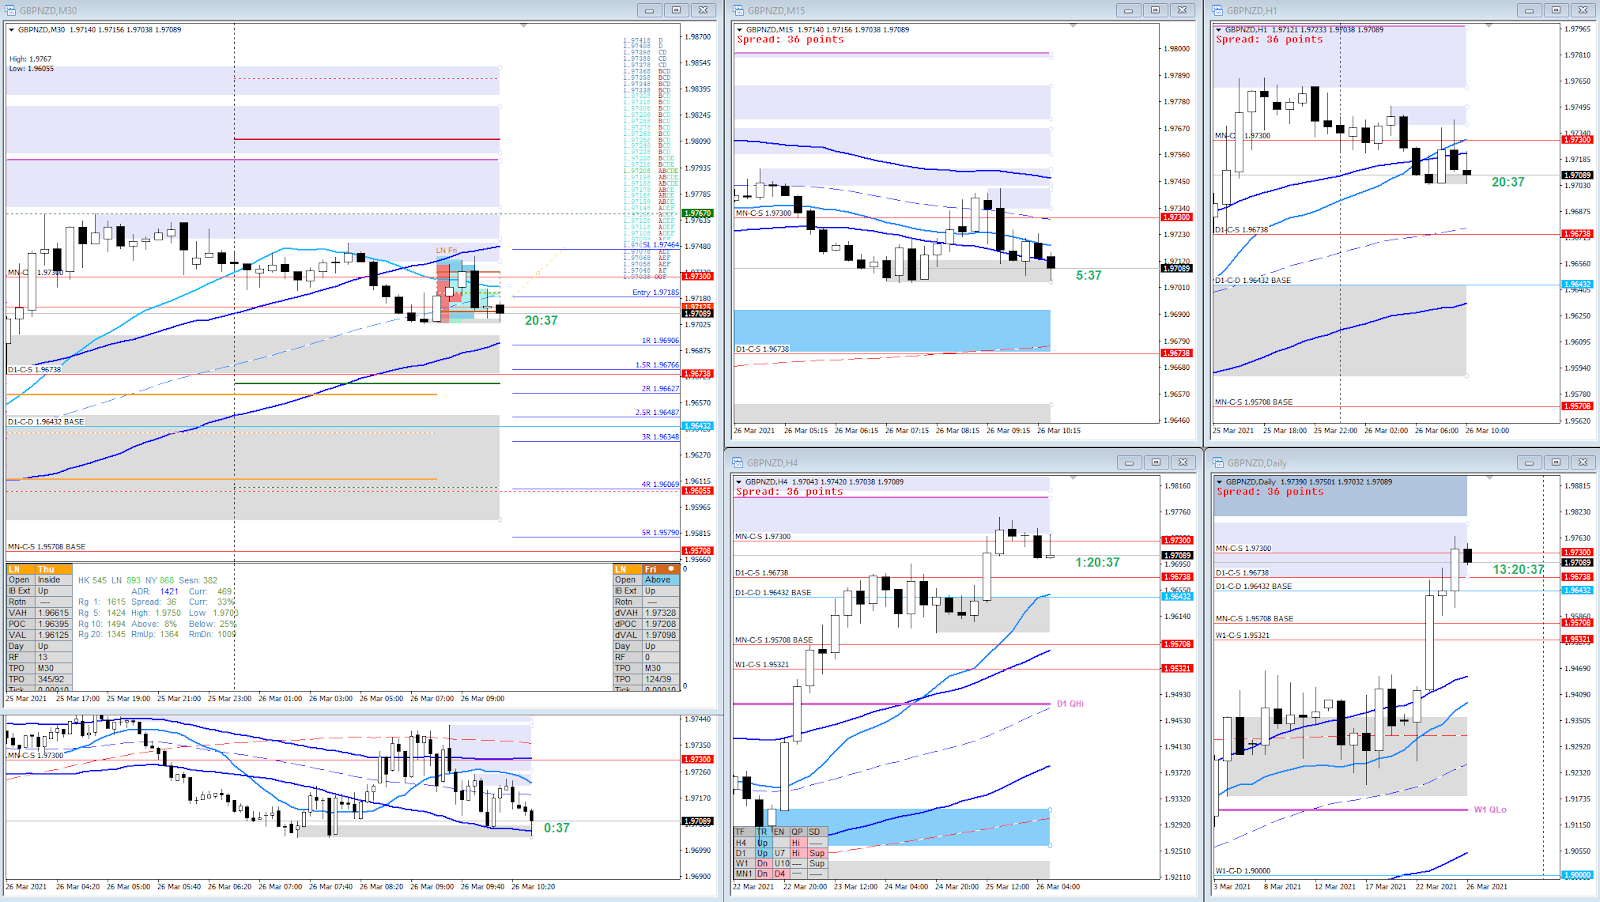This screenshot has width=1600, height=902.
Task: Toggle the white dot in Fri header
Action: (x=671, y=569)
